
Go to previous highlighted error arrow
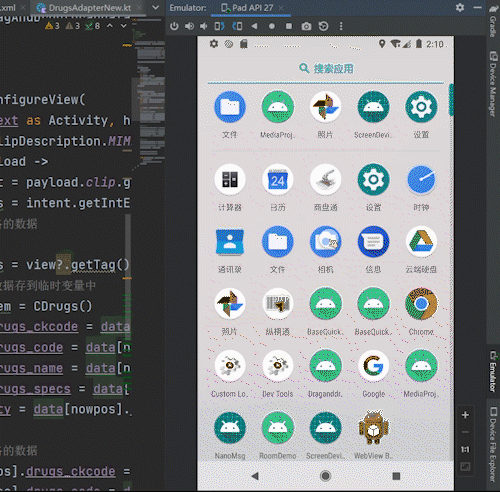pyautogui.click(x=110, y=26)
